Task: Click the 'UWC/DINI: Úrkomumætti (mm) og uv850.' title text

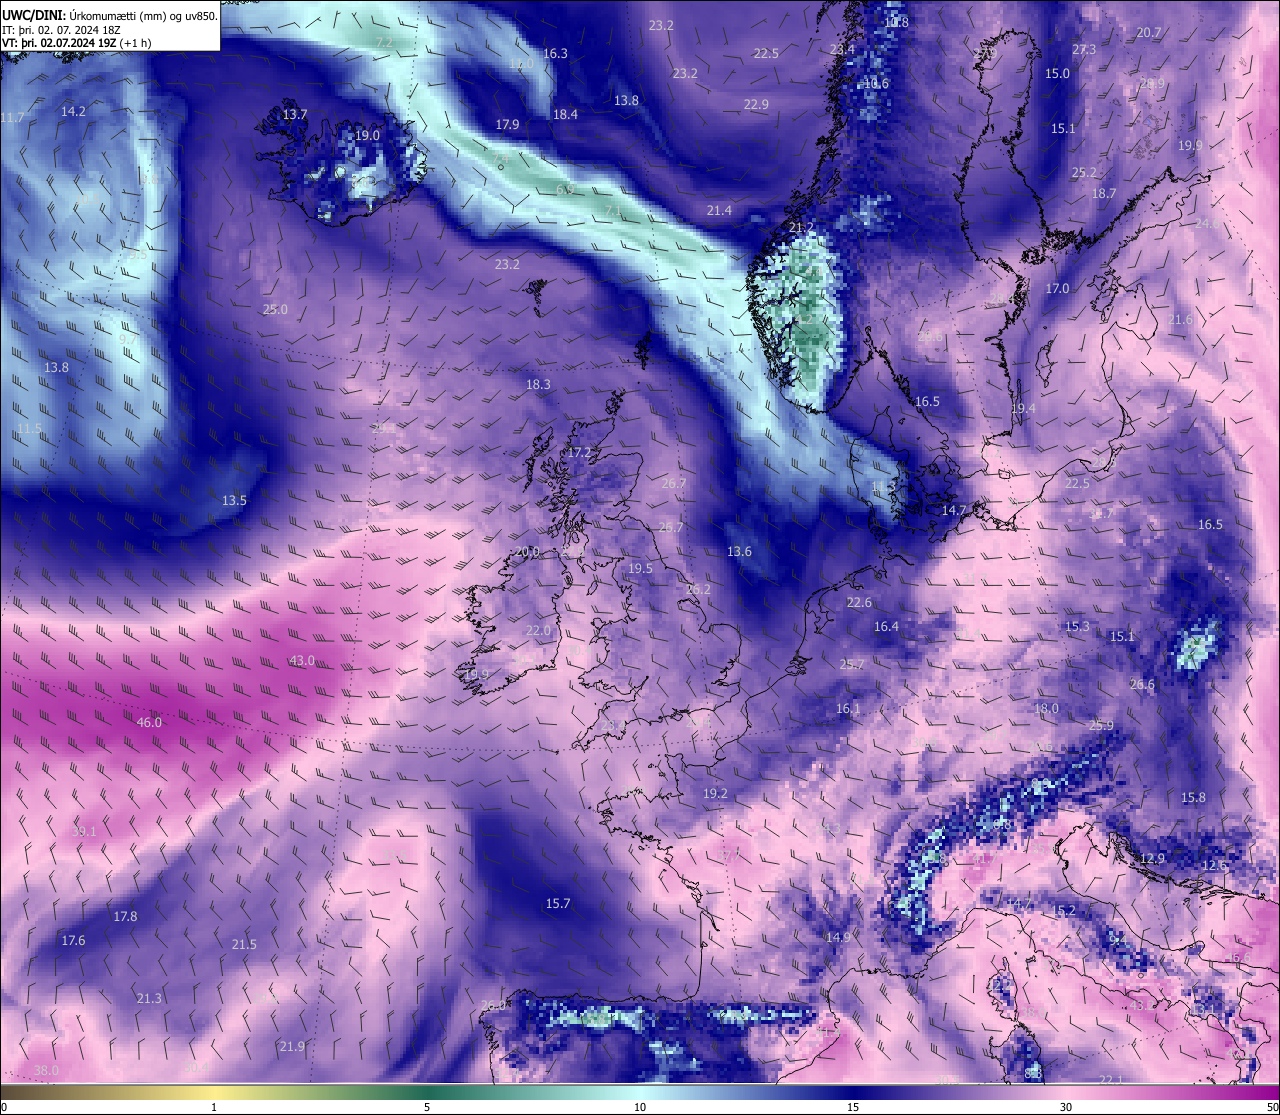Action: 110,15
